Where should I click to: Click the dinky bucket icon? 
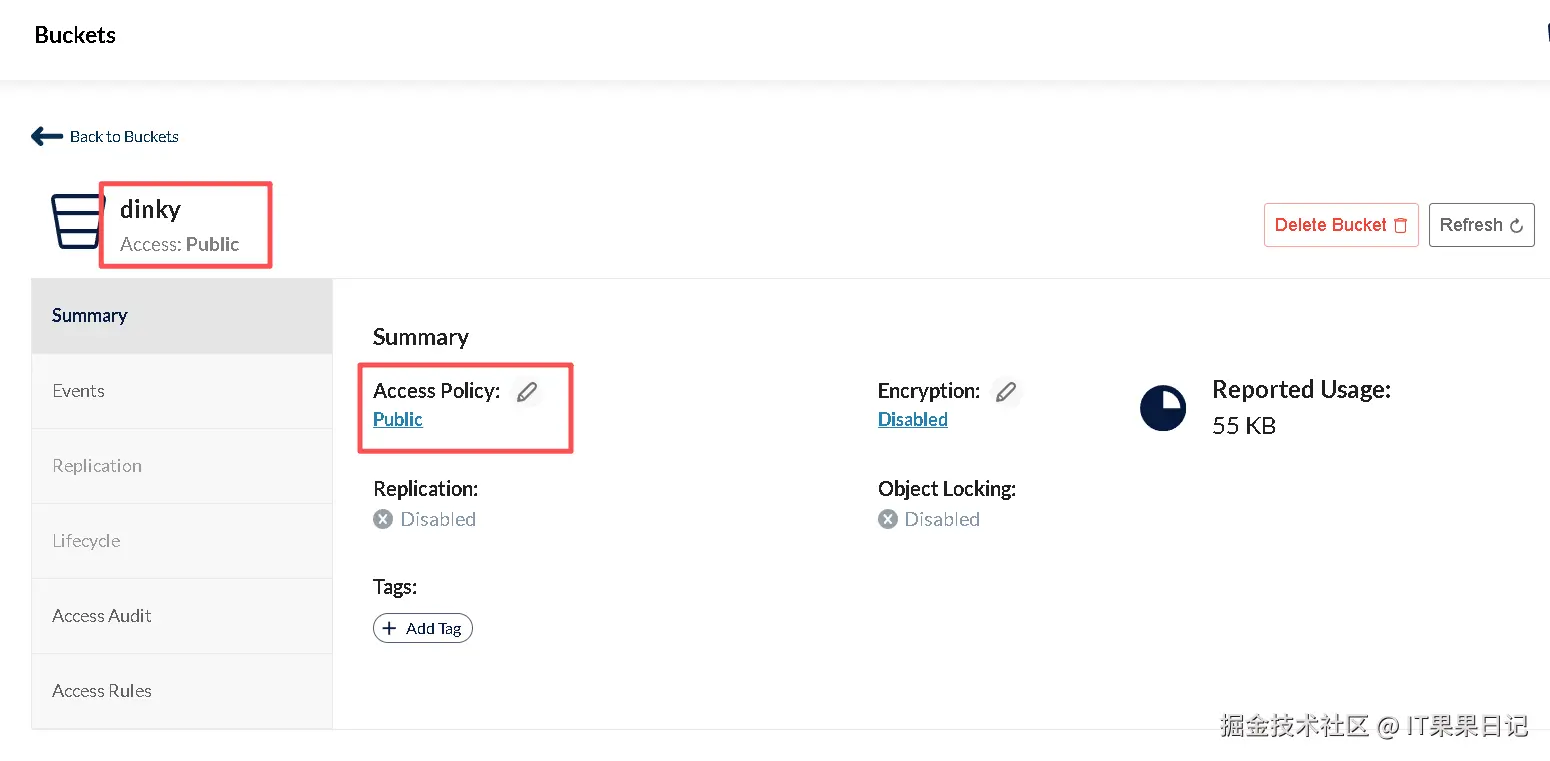[x=76, y=221]
